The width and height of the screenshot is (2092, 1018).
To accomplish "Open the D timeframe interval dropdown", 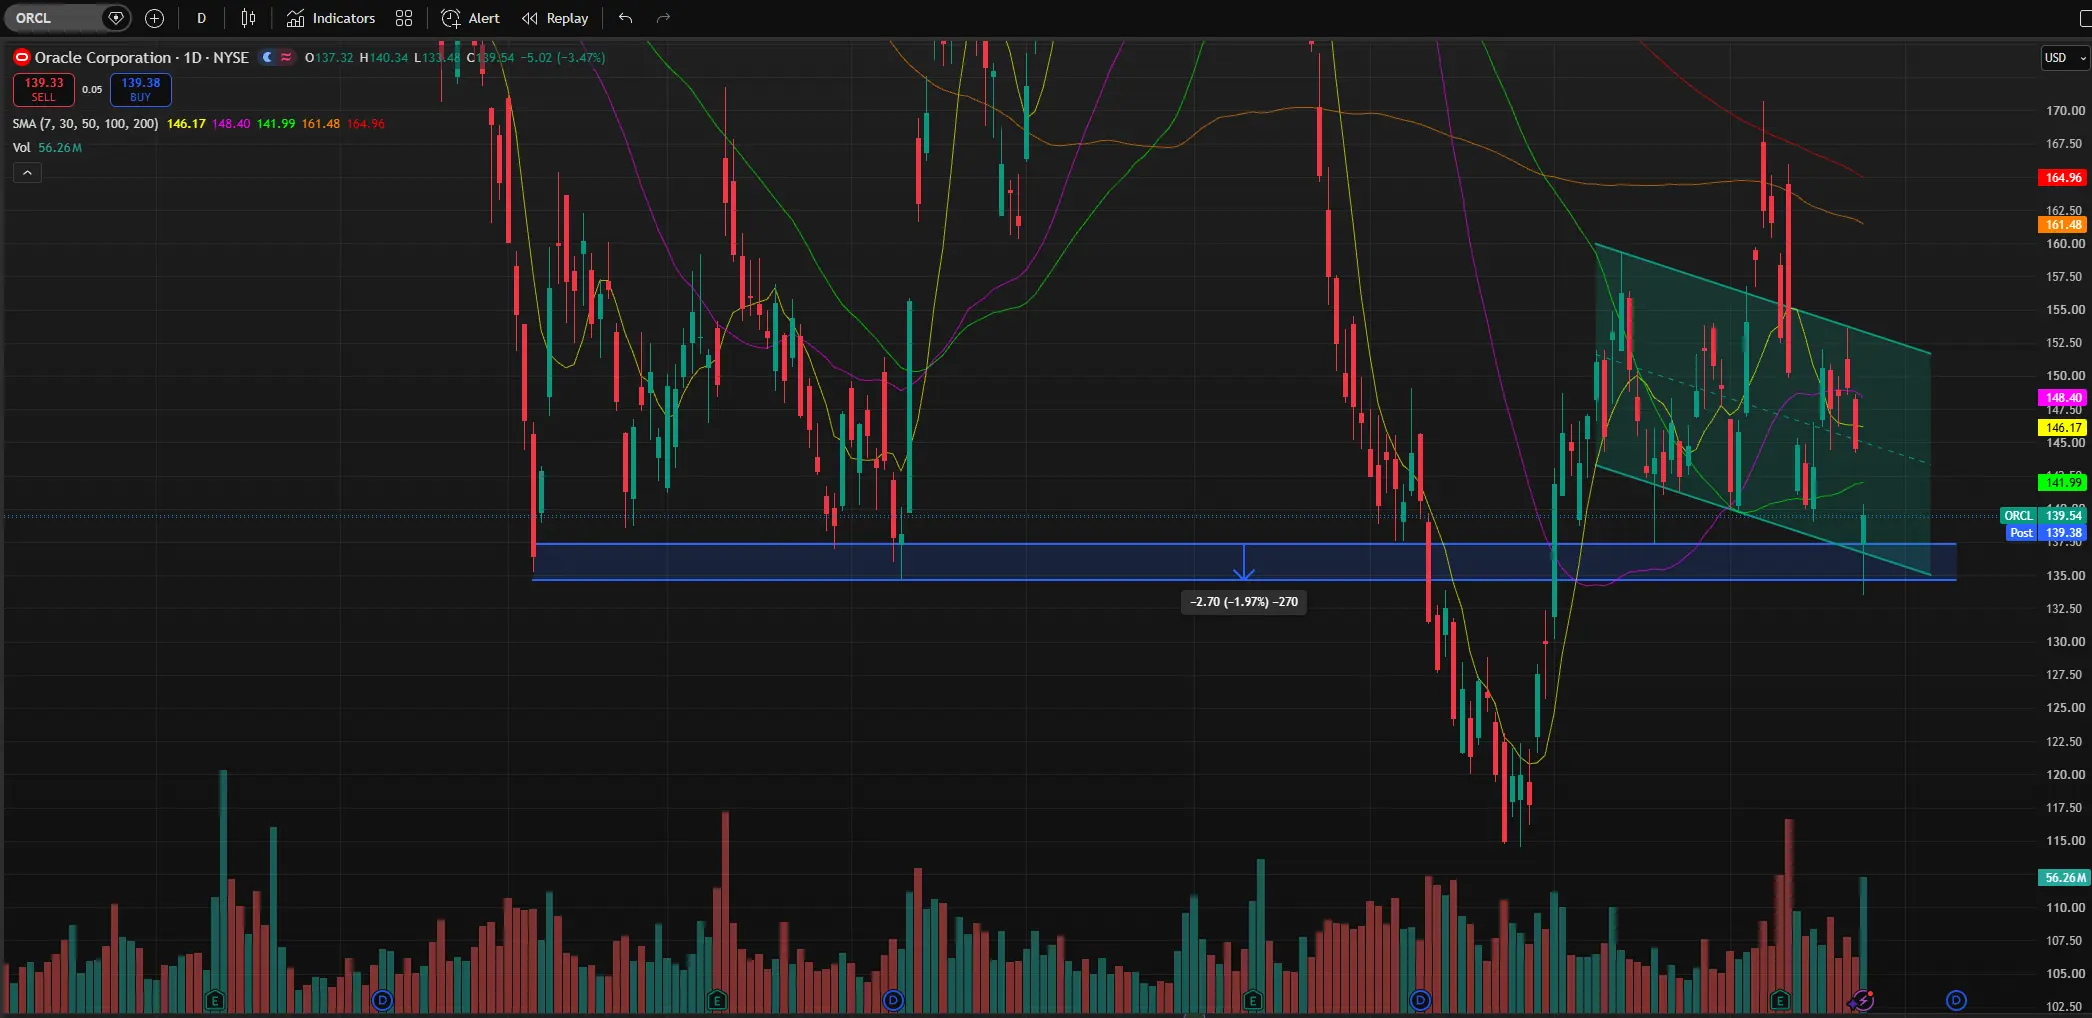I will coord(201,18).
